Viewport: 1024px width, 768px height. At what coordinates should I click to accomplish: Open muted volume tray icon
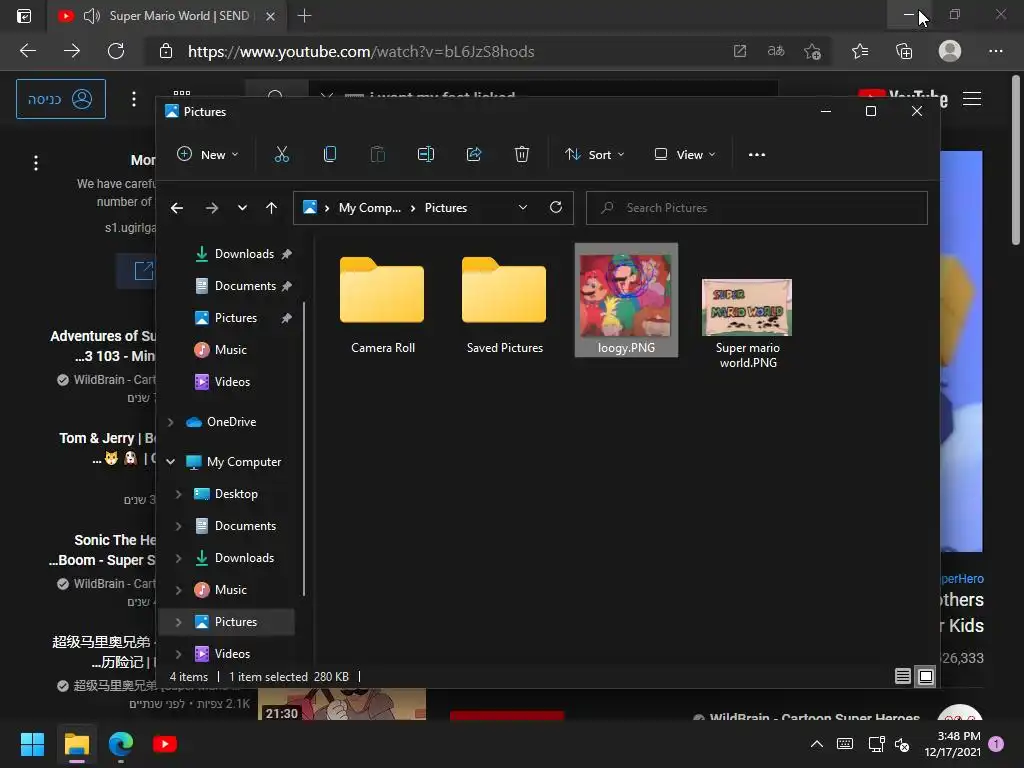point(902,744)
